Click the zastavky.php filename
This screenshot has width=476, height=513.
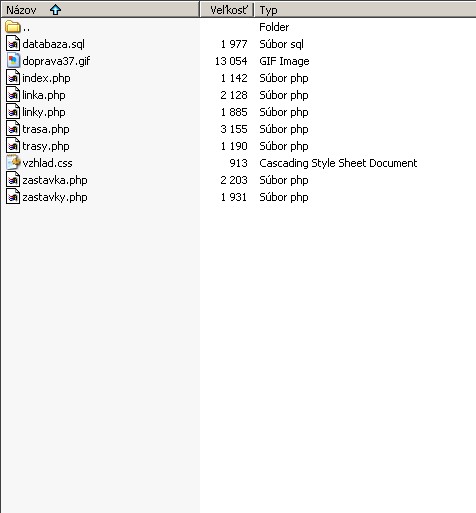(x=55, y=197)
